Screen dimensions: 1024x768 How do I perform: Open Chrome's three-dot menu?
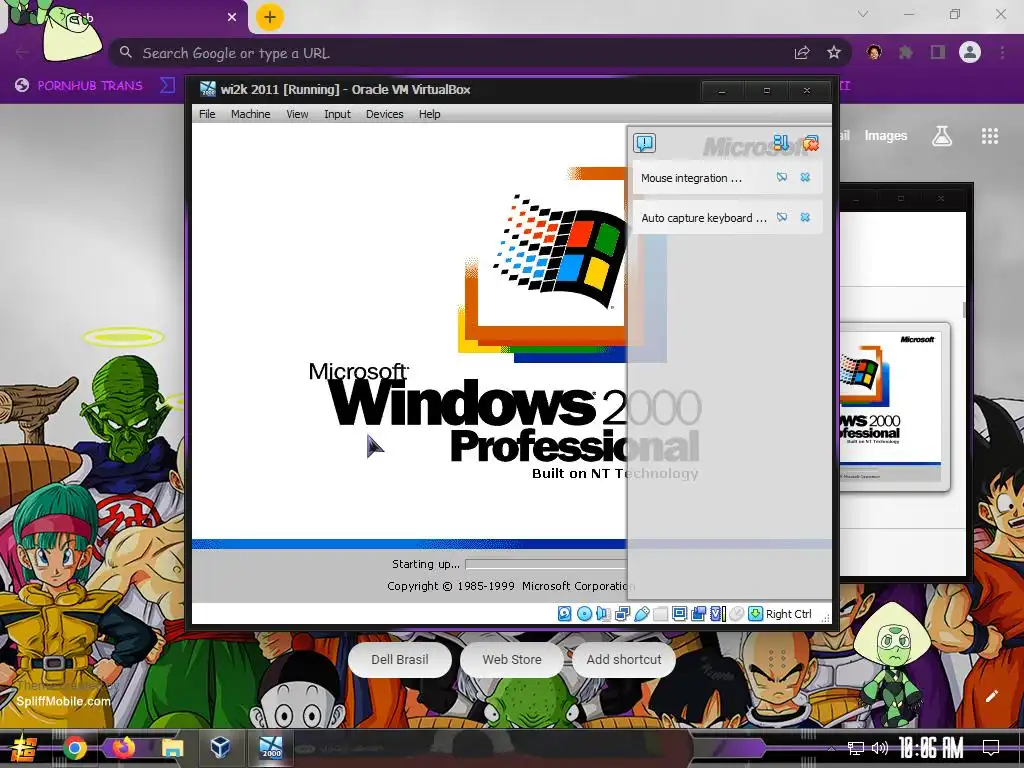coord(1002,52)
